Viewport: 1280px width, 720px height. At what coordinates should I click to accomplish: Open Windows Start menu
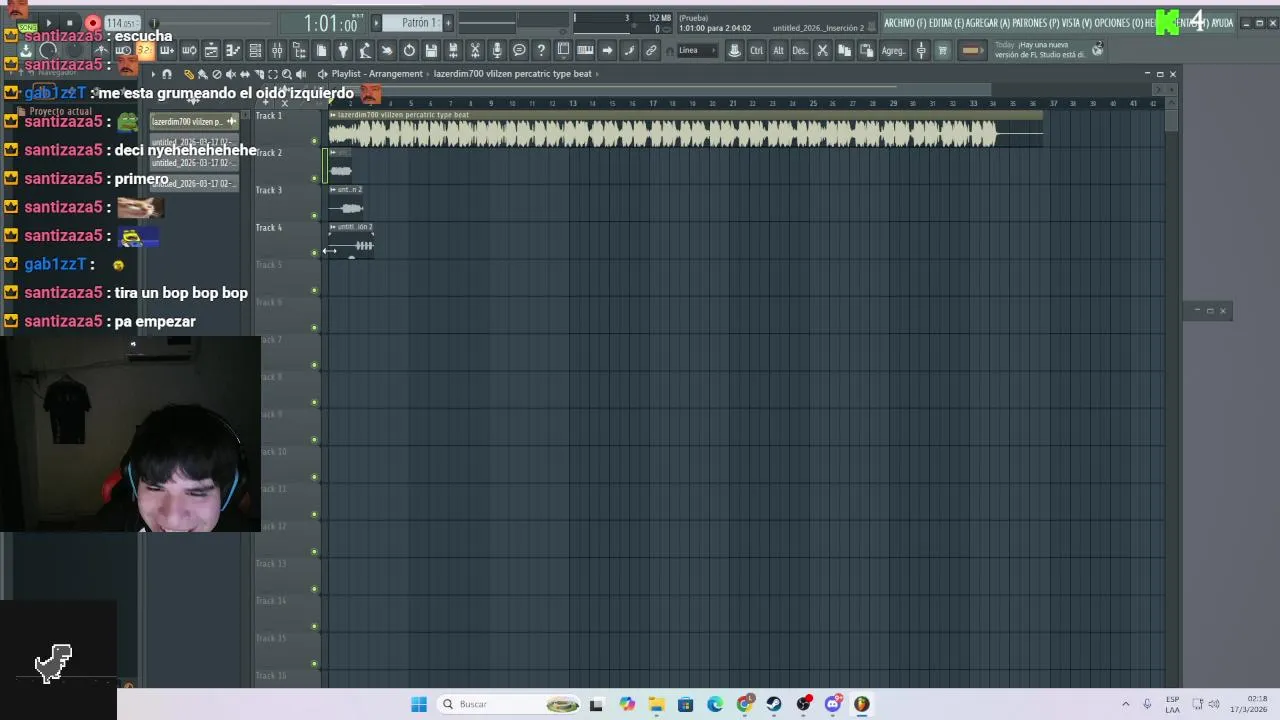[x=419, y=704]
